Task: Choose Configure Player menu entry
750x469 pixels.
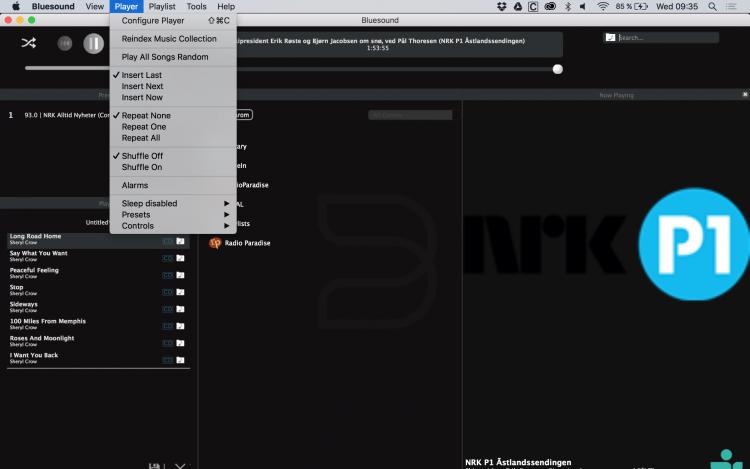Action: (x=173, y=21)
